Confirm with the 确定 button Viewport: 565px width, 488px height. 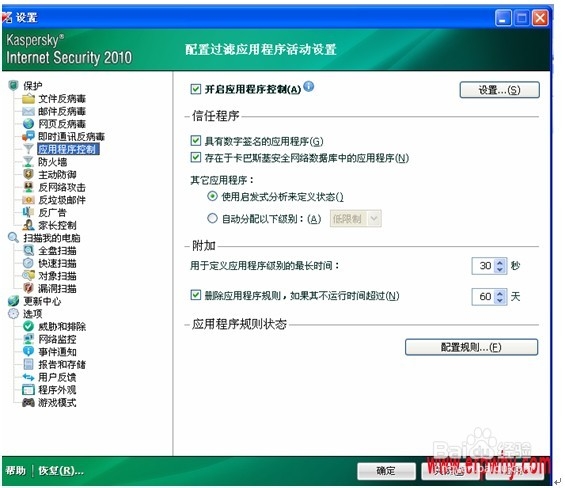pyautogui.click(x=386, y=471)
